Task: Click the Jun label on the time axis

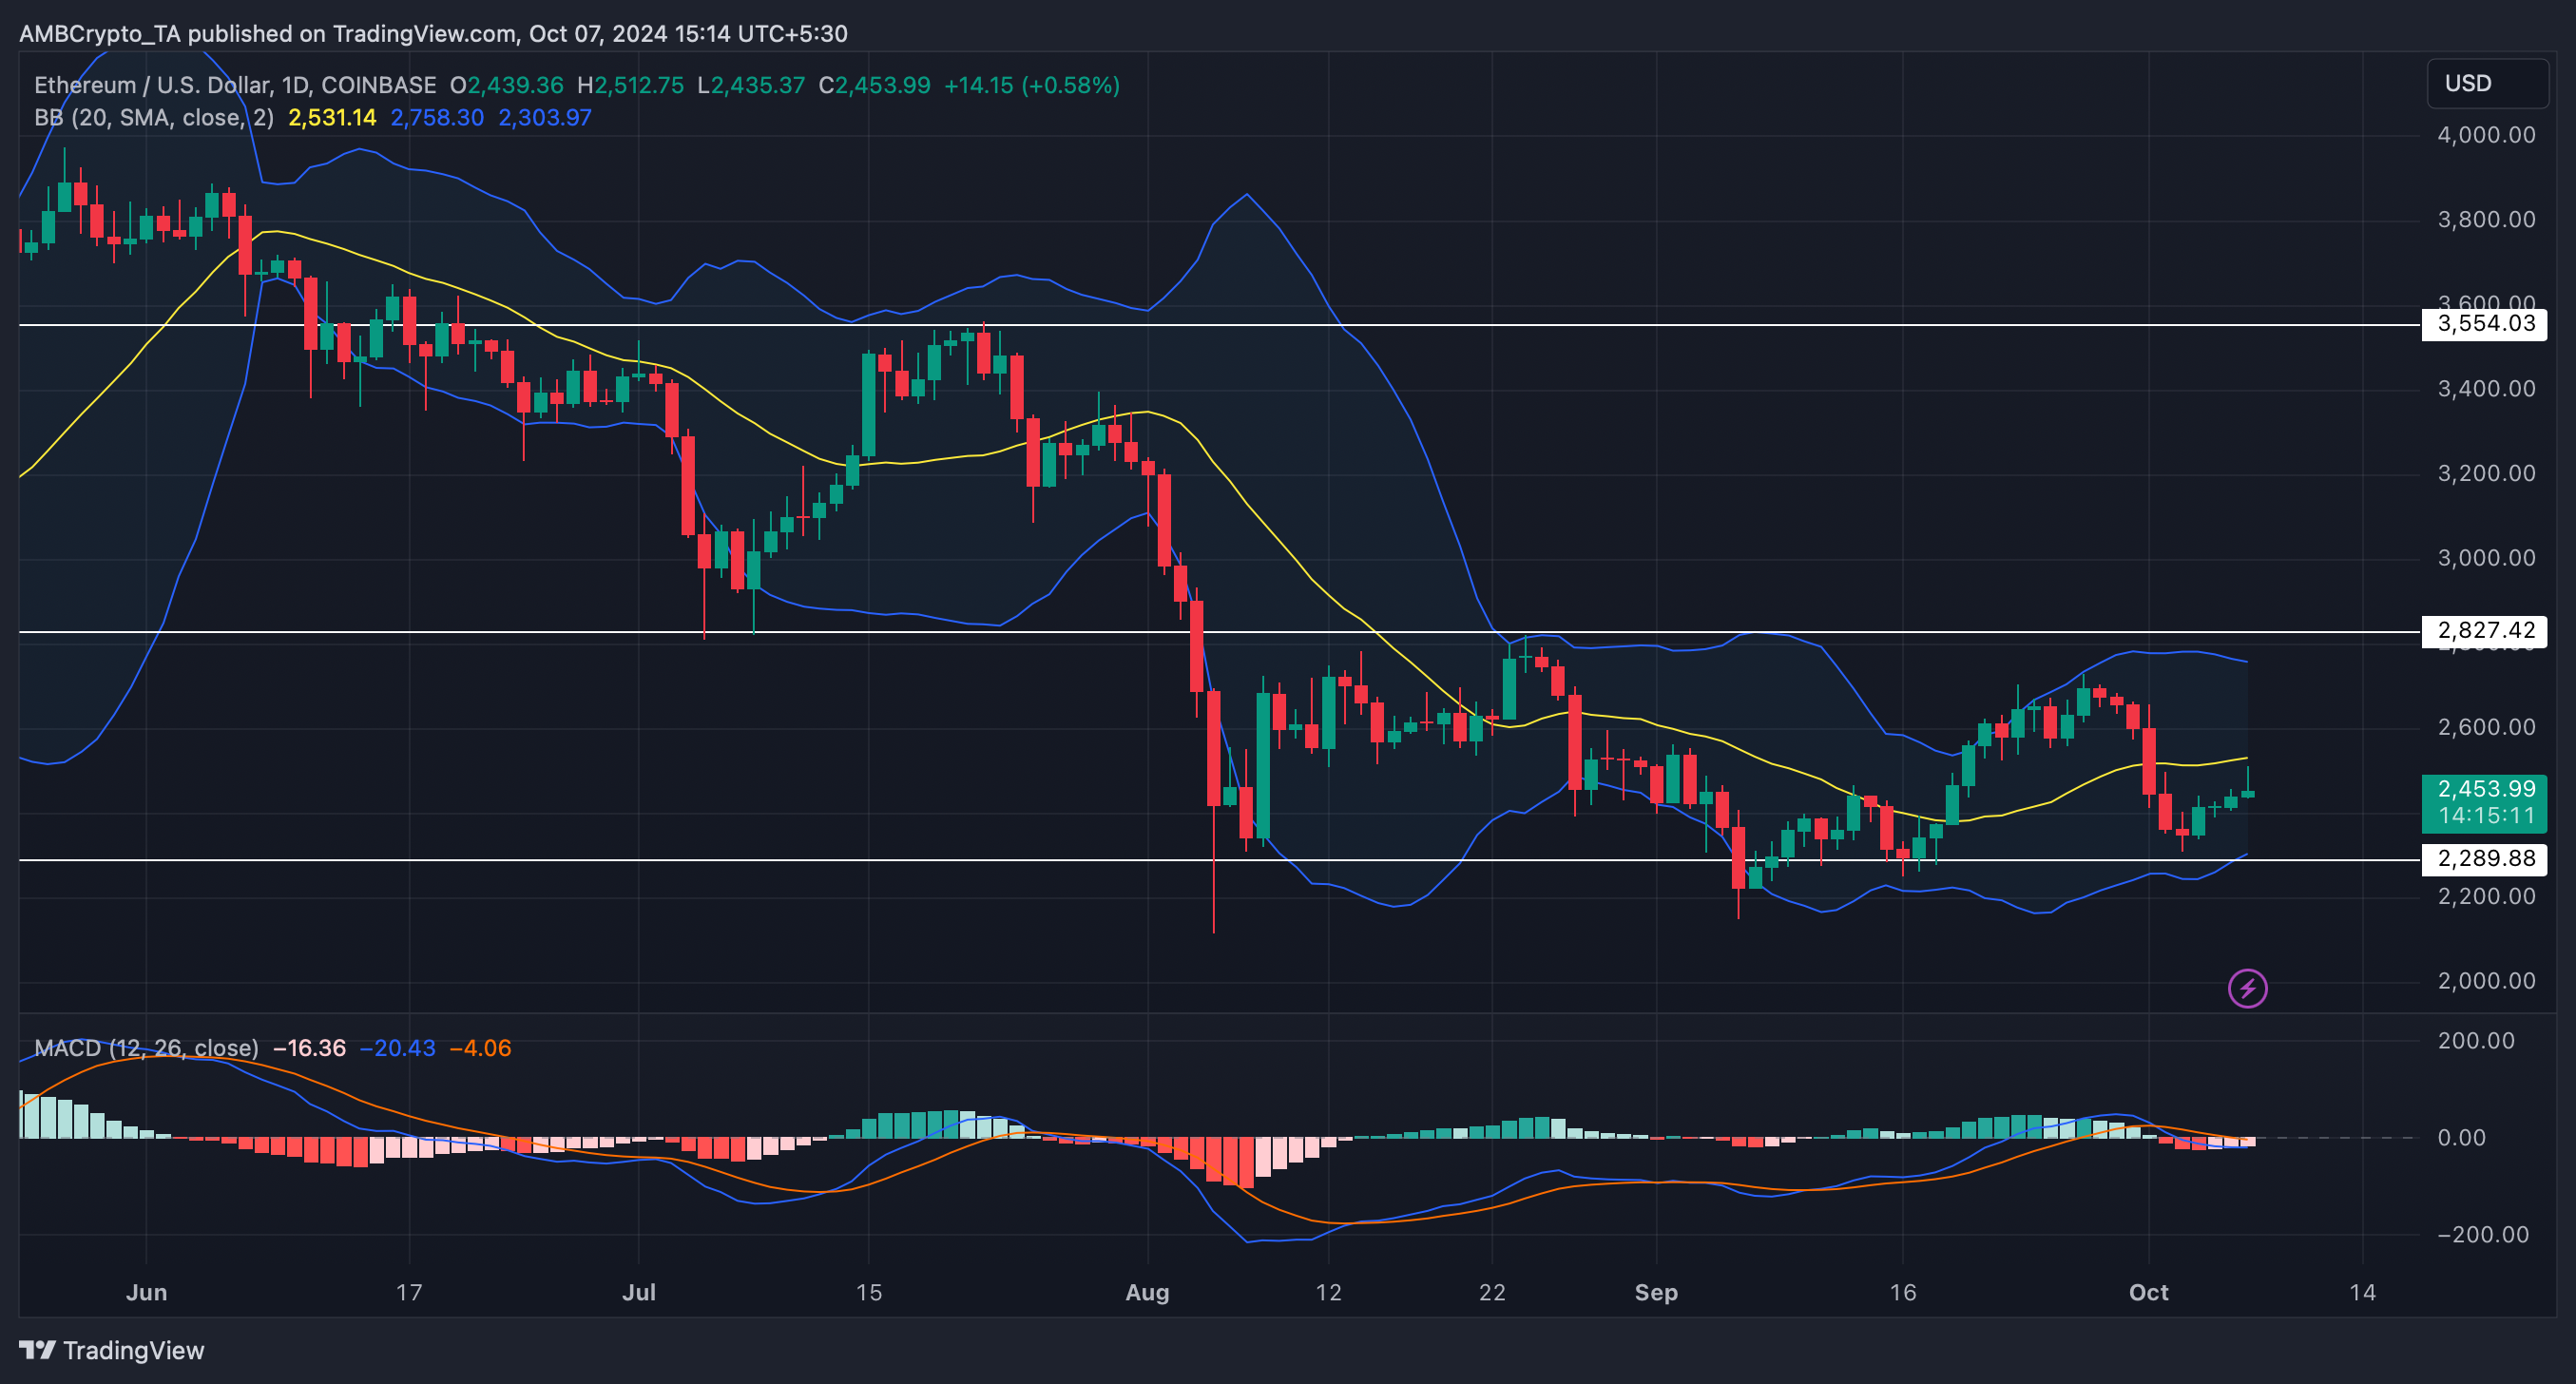Action: click(x=146, y=1292)
